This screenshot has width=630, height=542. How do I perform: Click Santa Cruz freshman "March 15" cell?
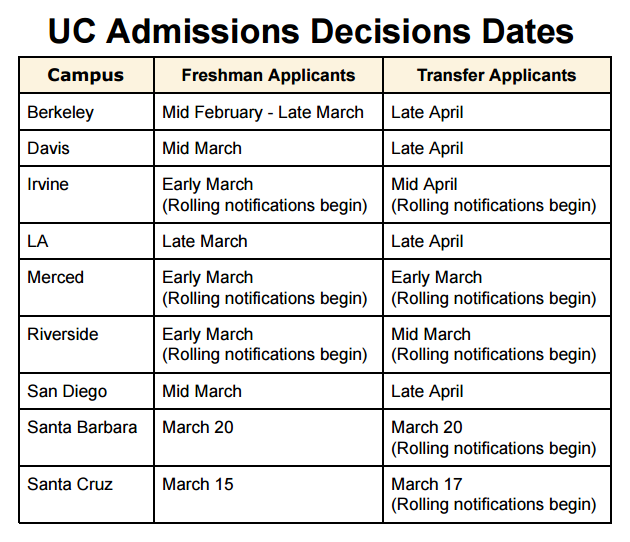pos(198,484)
